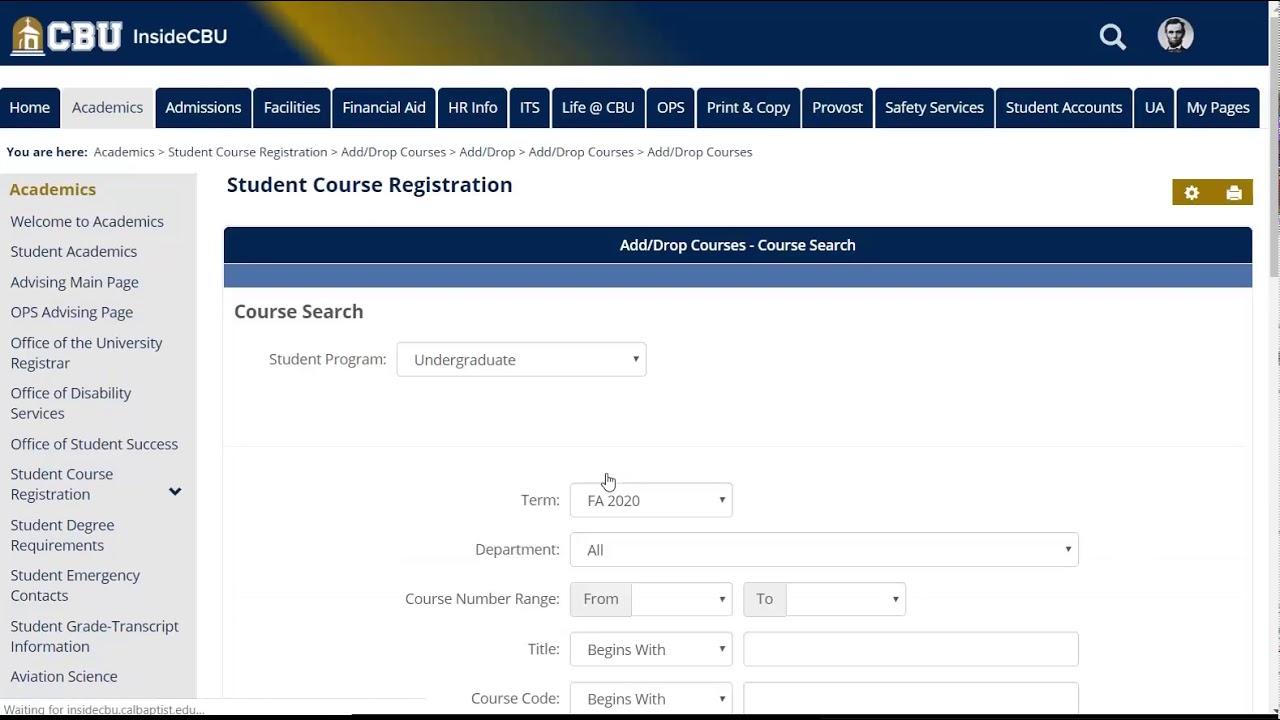Open the ITS tab
The width and height of the screenshot is (1280, 720).
pos(530,108)
